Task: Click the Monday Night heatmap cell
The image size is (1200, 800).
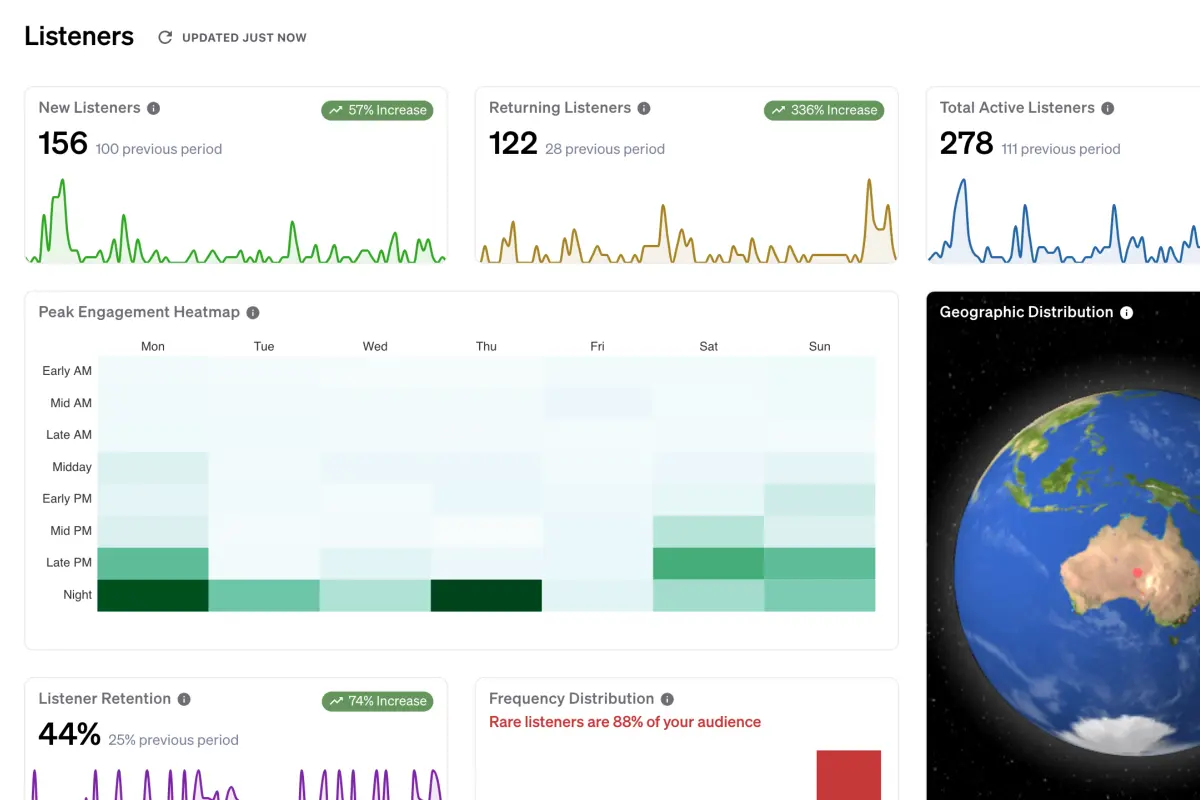Action: pyautogui.click(x=153, y=595)
